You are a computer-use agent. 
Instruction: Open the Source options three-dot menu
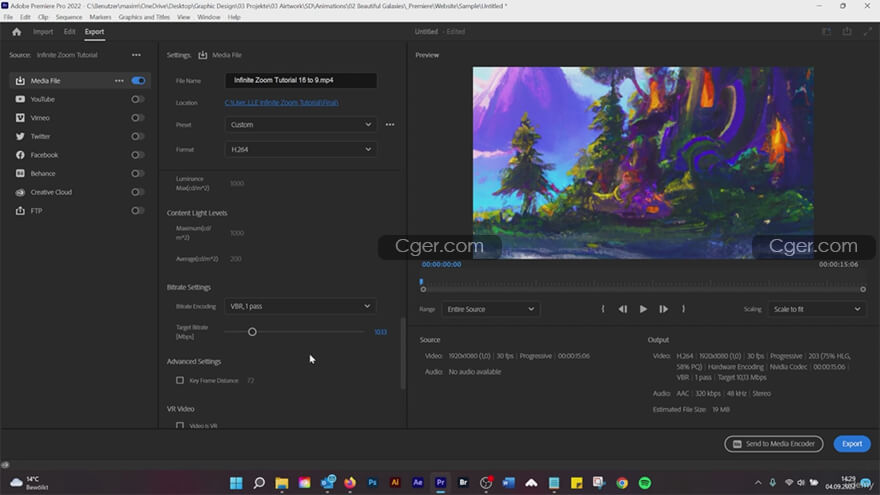[x=136, y=55]
